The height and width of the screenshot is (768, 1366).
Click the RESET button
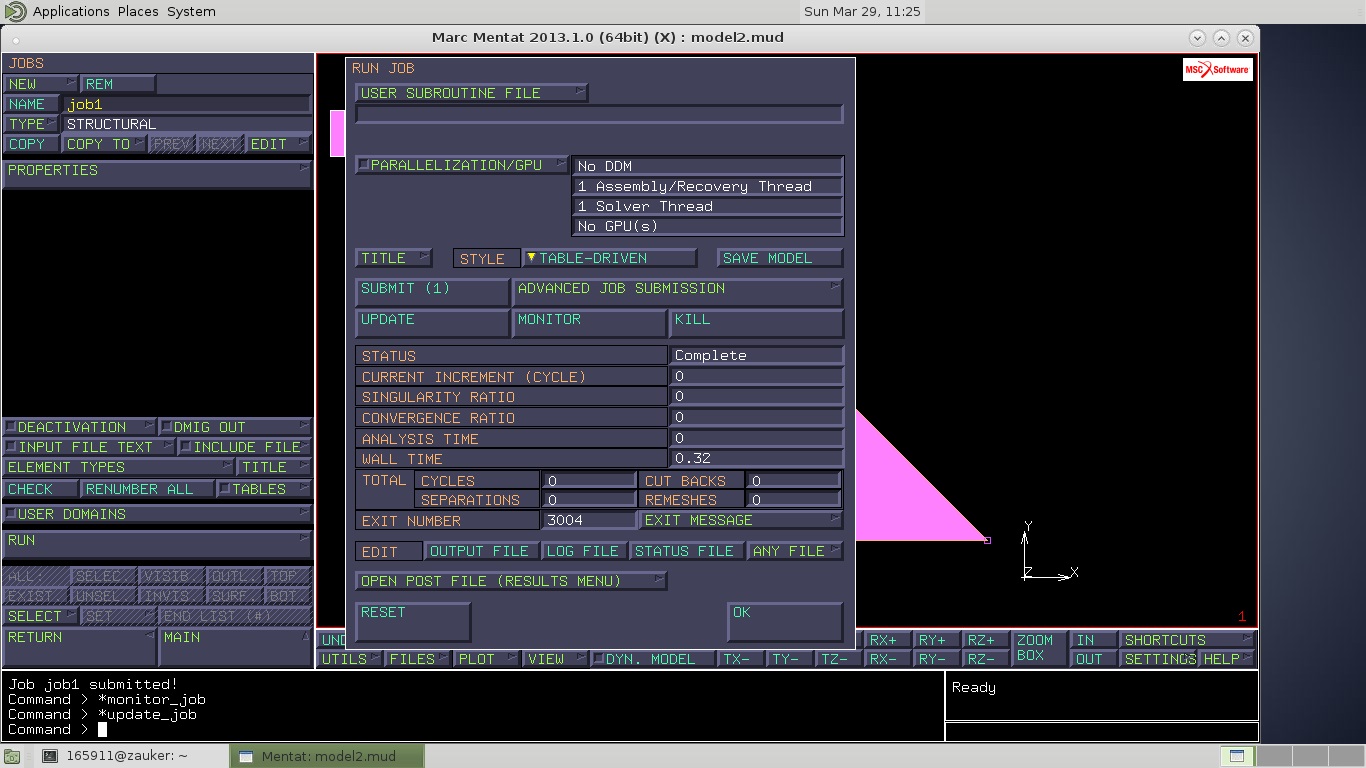[x=413, y=622]
